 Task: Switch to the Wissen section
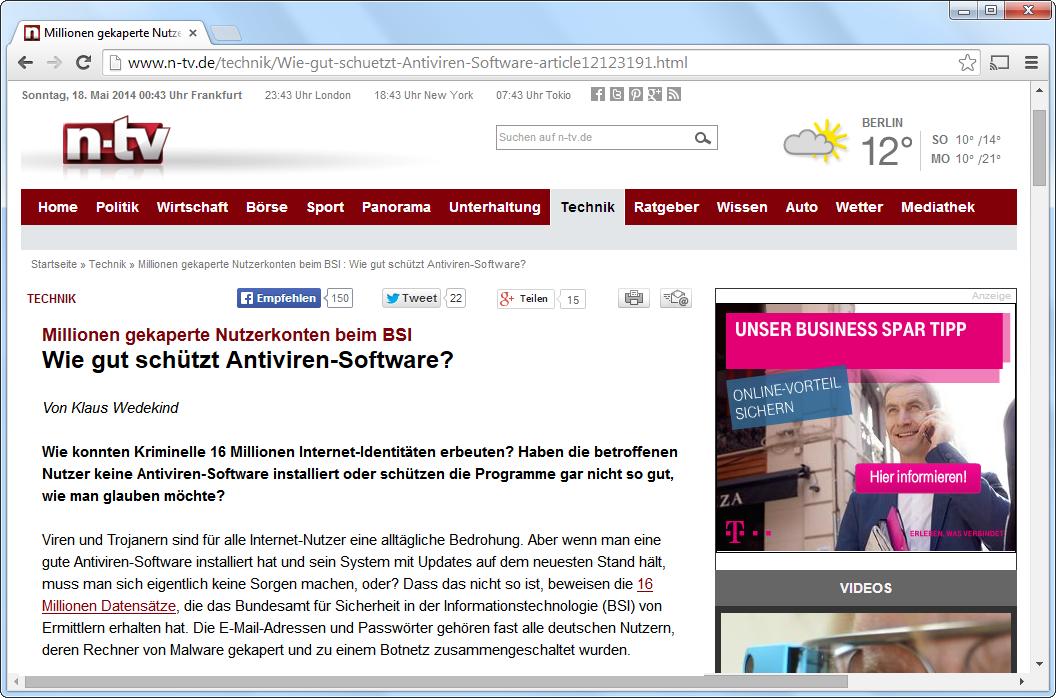tap(742, 207)
